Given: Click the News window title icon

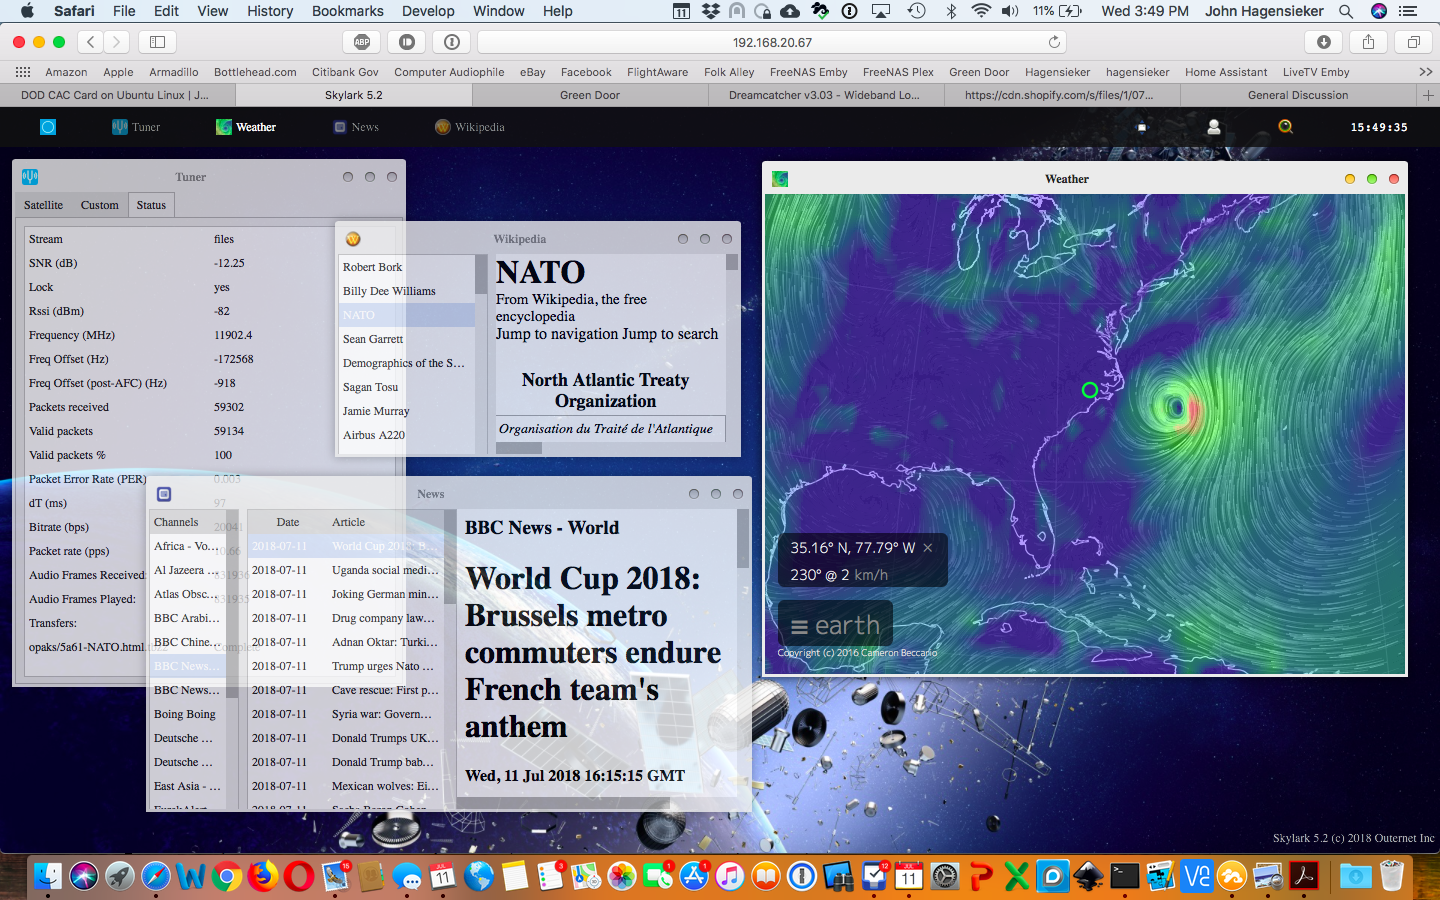Looking at the screenshot, I should (x=164, y=494).
